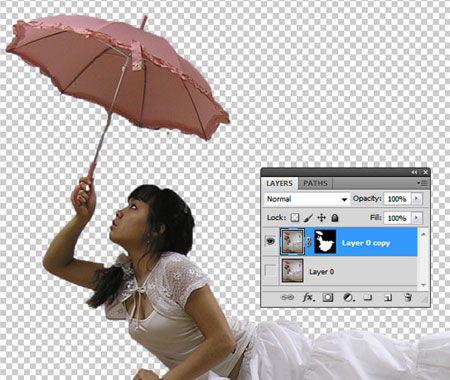Viewport: 450px width, 380px height.
Task: Open the layer style fx menu
Action: 308,297
